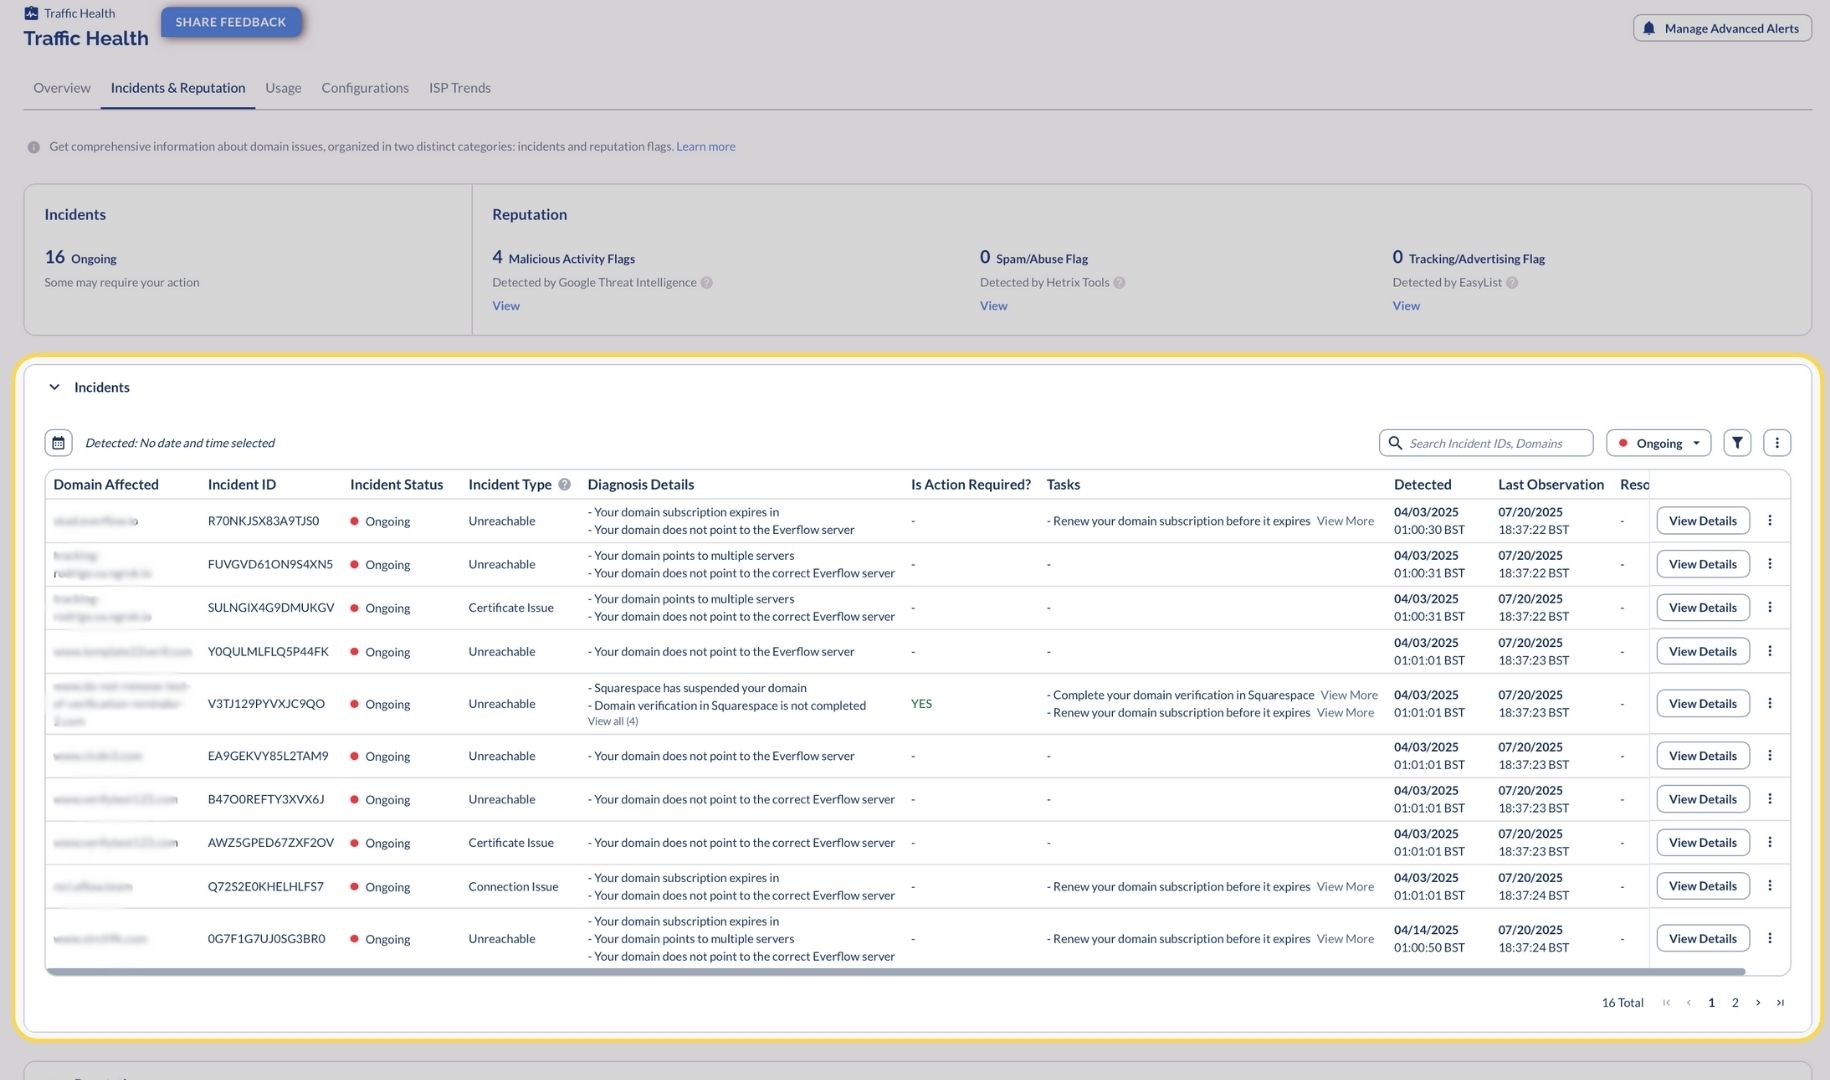The image size is (1830, 1080).
Task: Click the Last Observation column header
Action: pyautogui.click(x=1550, y=485)
